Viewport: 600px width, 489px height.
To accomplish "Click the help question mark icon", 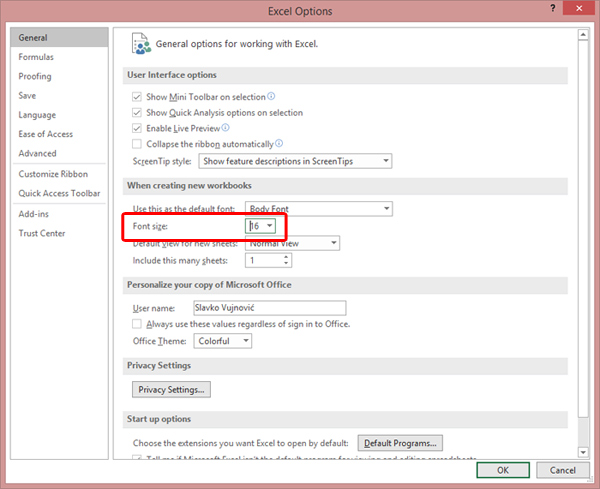I will pos(552,8).
